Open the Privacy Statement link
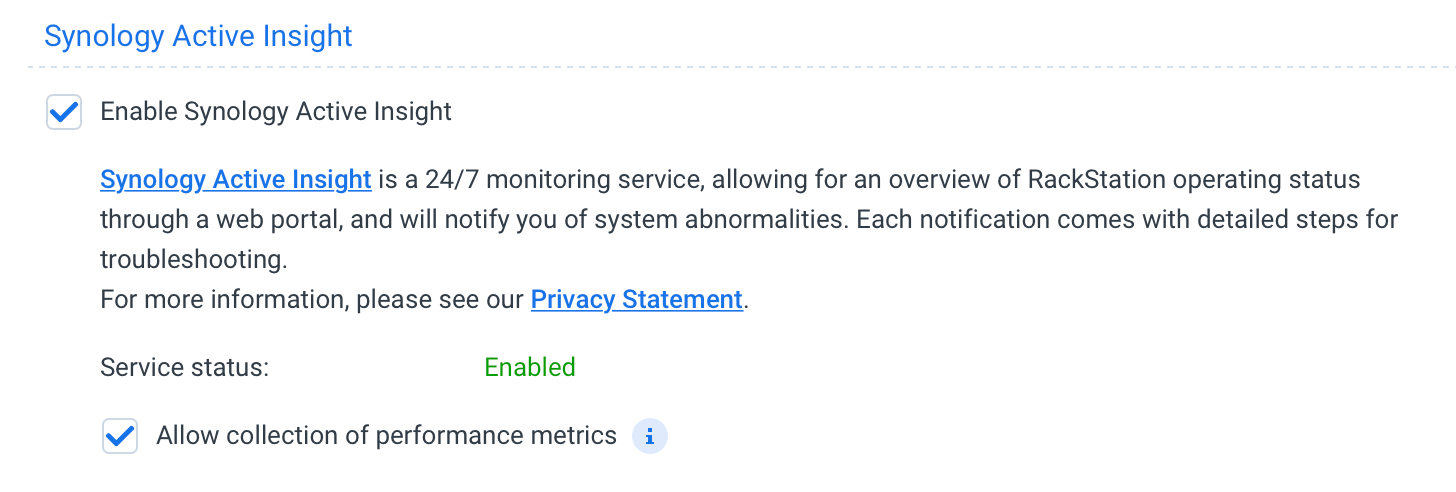 637,299
